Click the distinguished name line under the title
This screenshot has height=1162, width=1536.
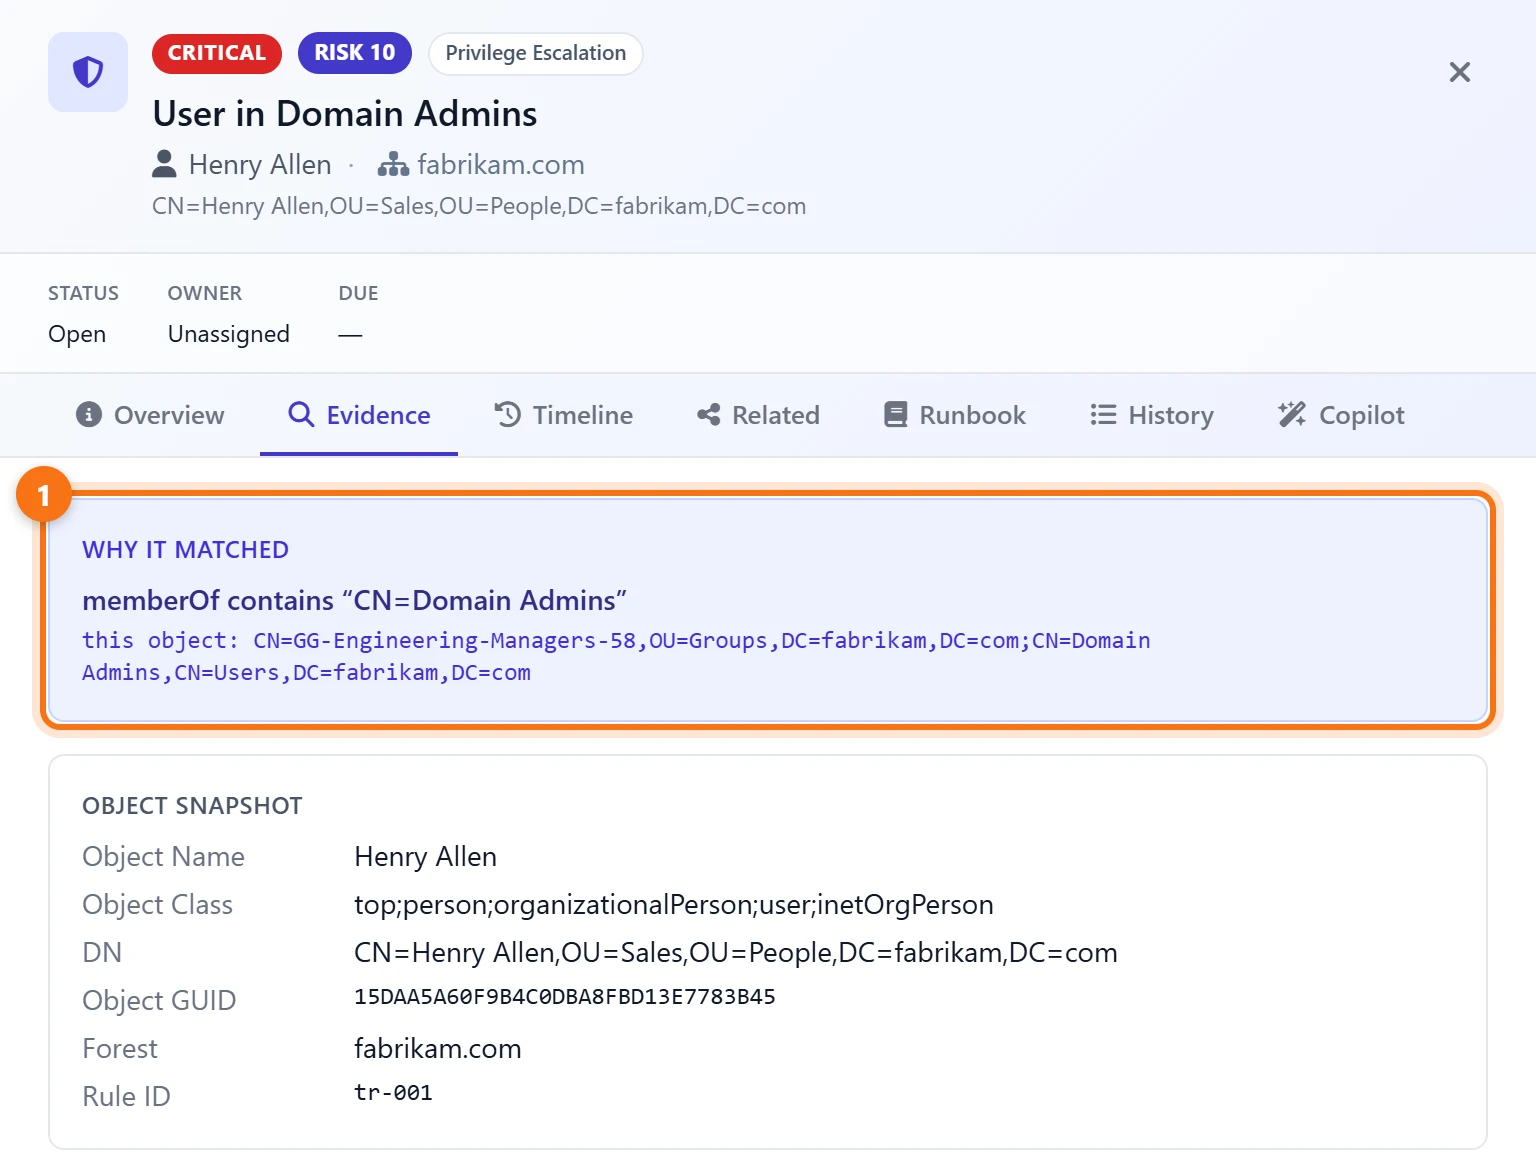click(x=479, y=206)
